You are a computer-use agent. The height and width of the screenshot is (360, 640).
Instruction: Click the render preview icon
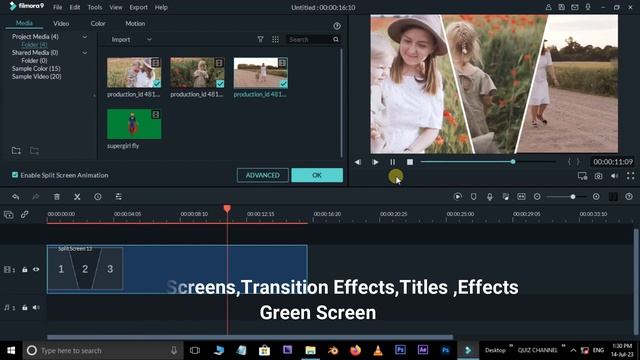click(458, 197)
